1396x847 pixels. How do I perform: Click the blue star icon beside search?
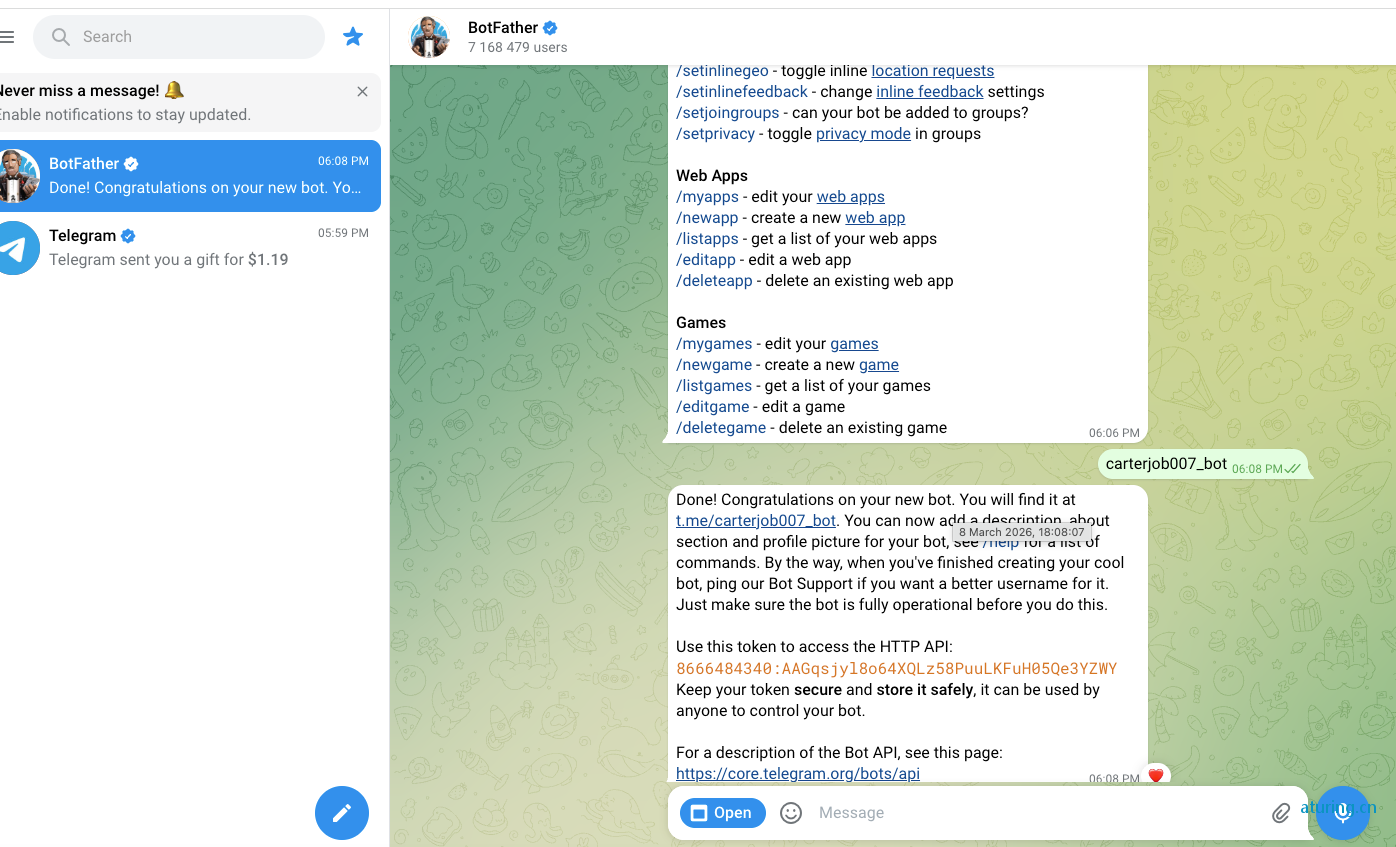[x=353, y=37]
